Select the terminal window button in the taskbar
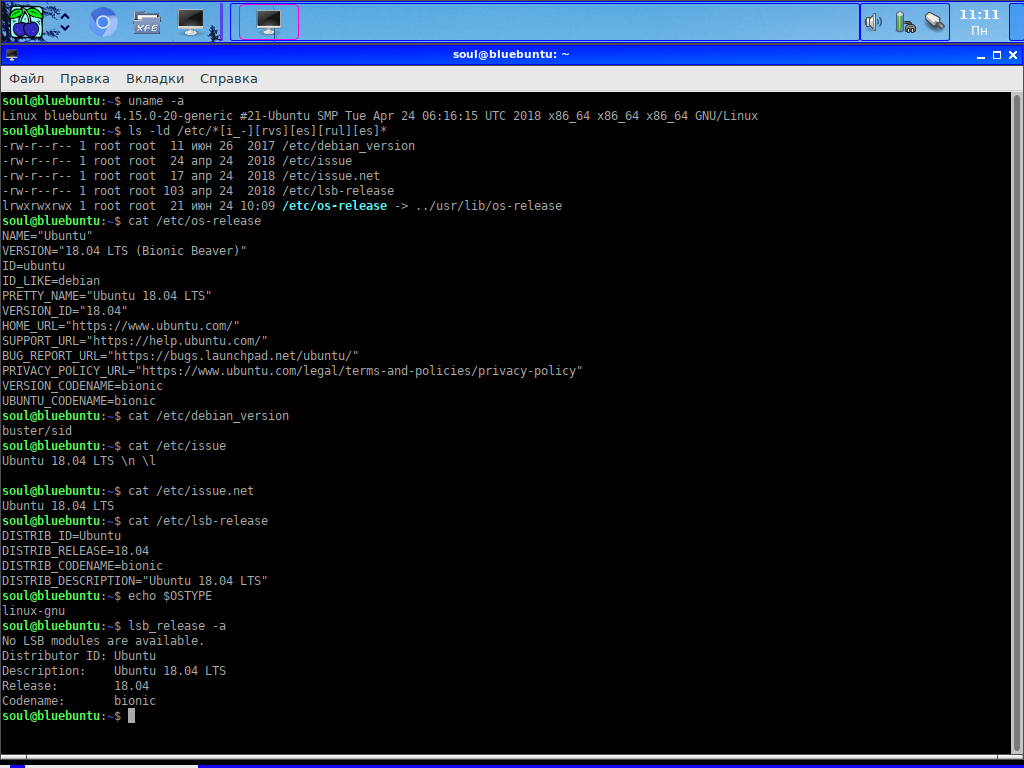The height and width of the screenshot is (768, 1024). (x=269, y=22)
